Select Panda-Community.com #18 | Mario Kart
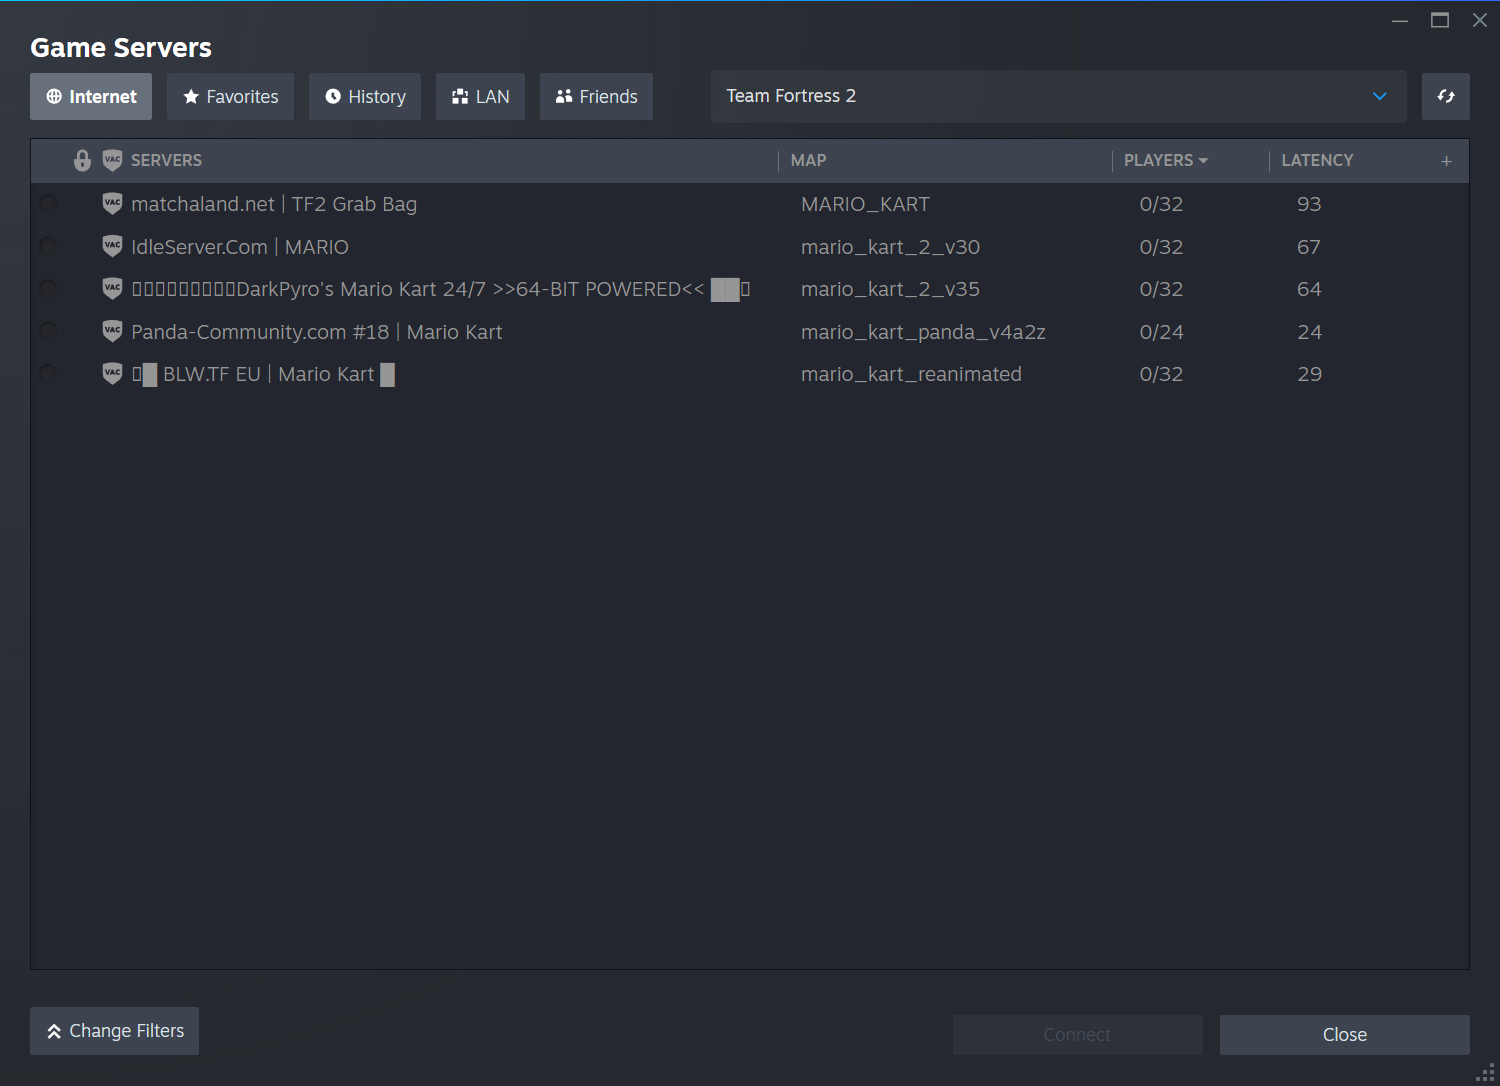1500x1086 pixels. click(750, 331)
